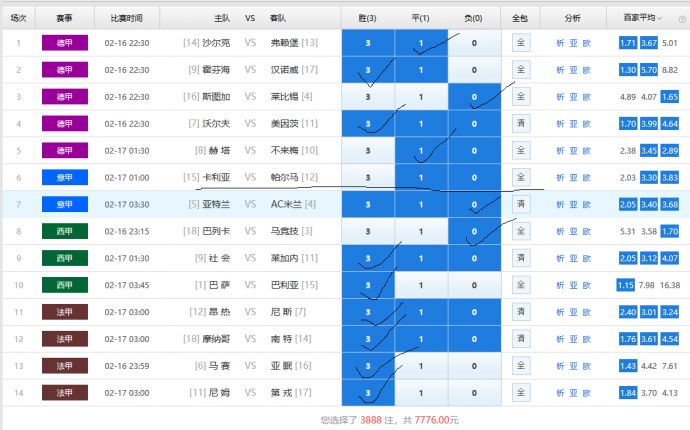Toggle the 平 1 cell for match 8
The height and width of the screenshot is (430, 690).
[421, 231]
